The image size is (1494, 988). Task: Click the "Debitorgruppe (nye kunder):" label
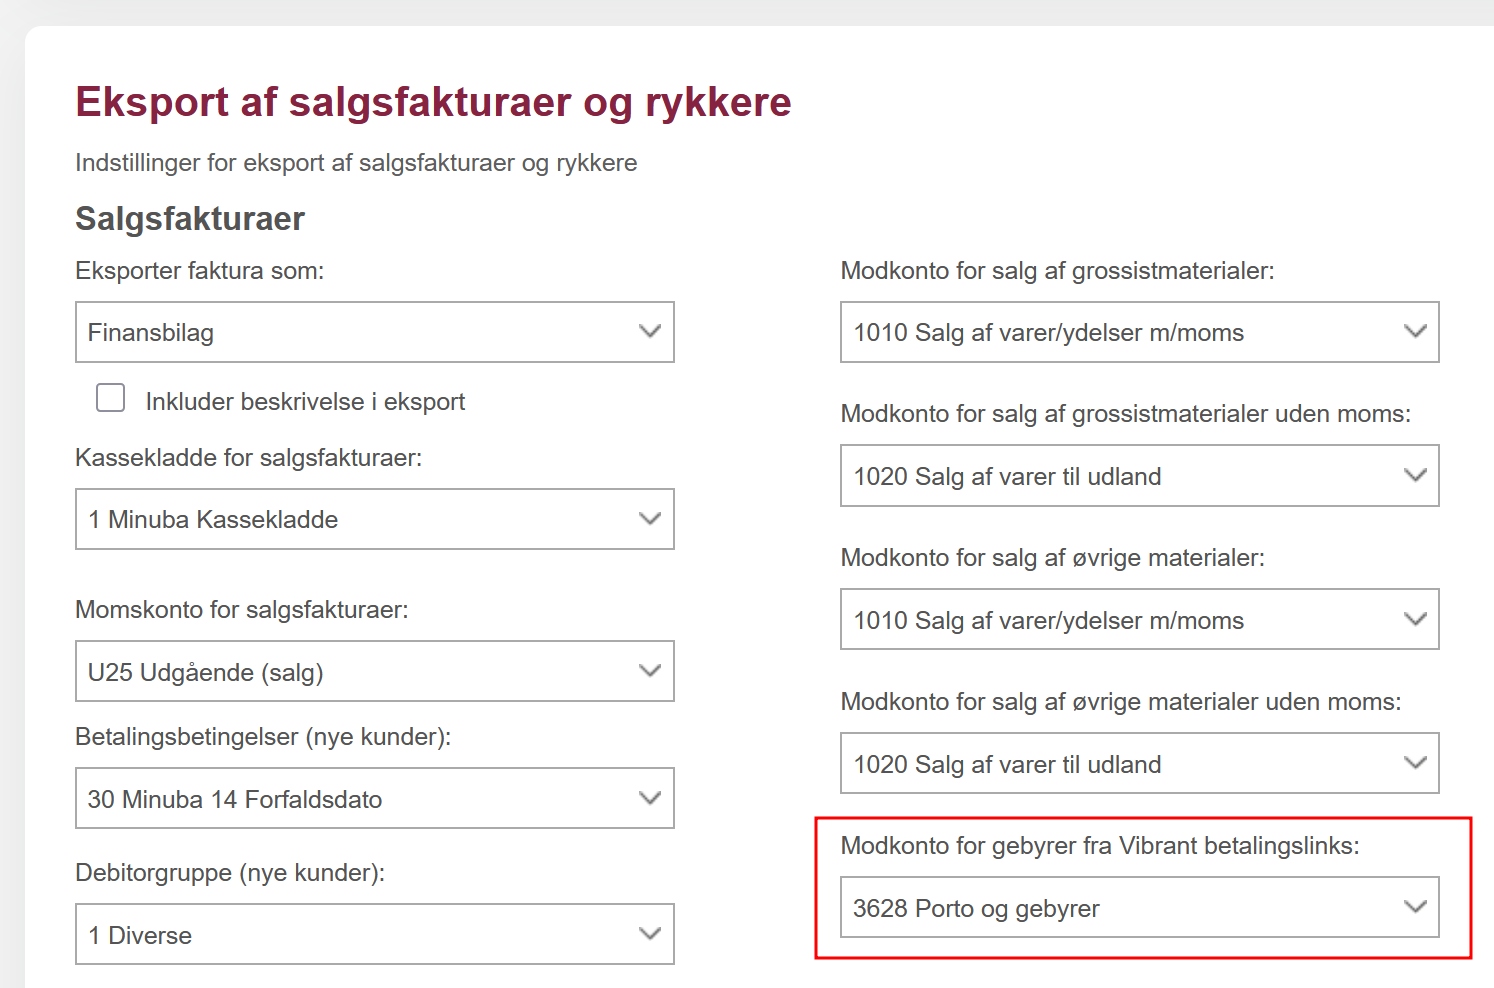click(x=230, y=873)
